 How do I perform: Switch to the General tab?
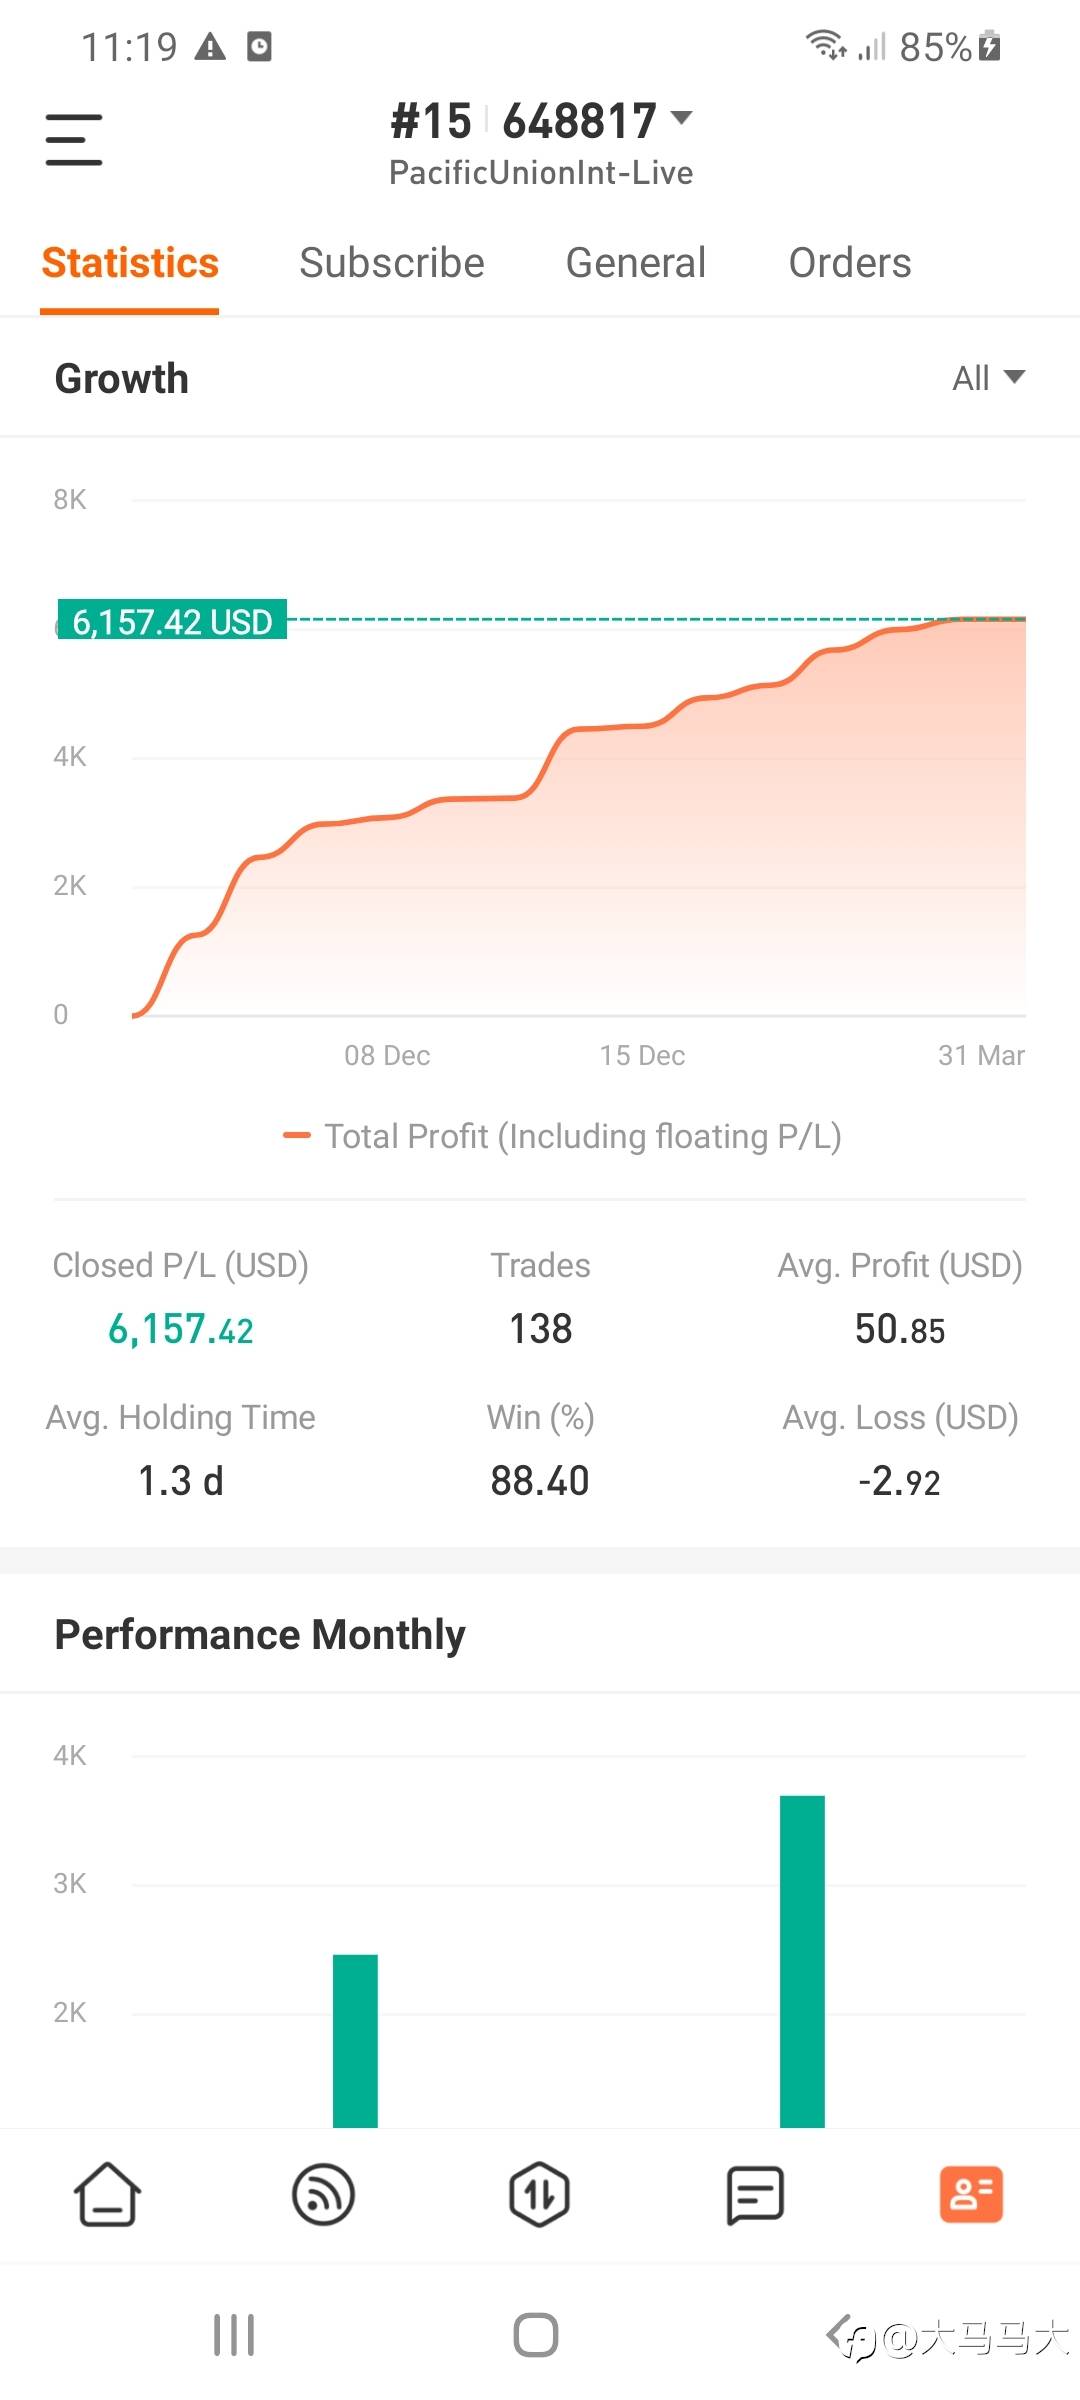click(x=635, y=263)
